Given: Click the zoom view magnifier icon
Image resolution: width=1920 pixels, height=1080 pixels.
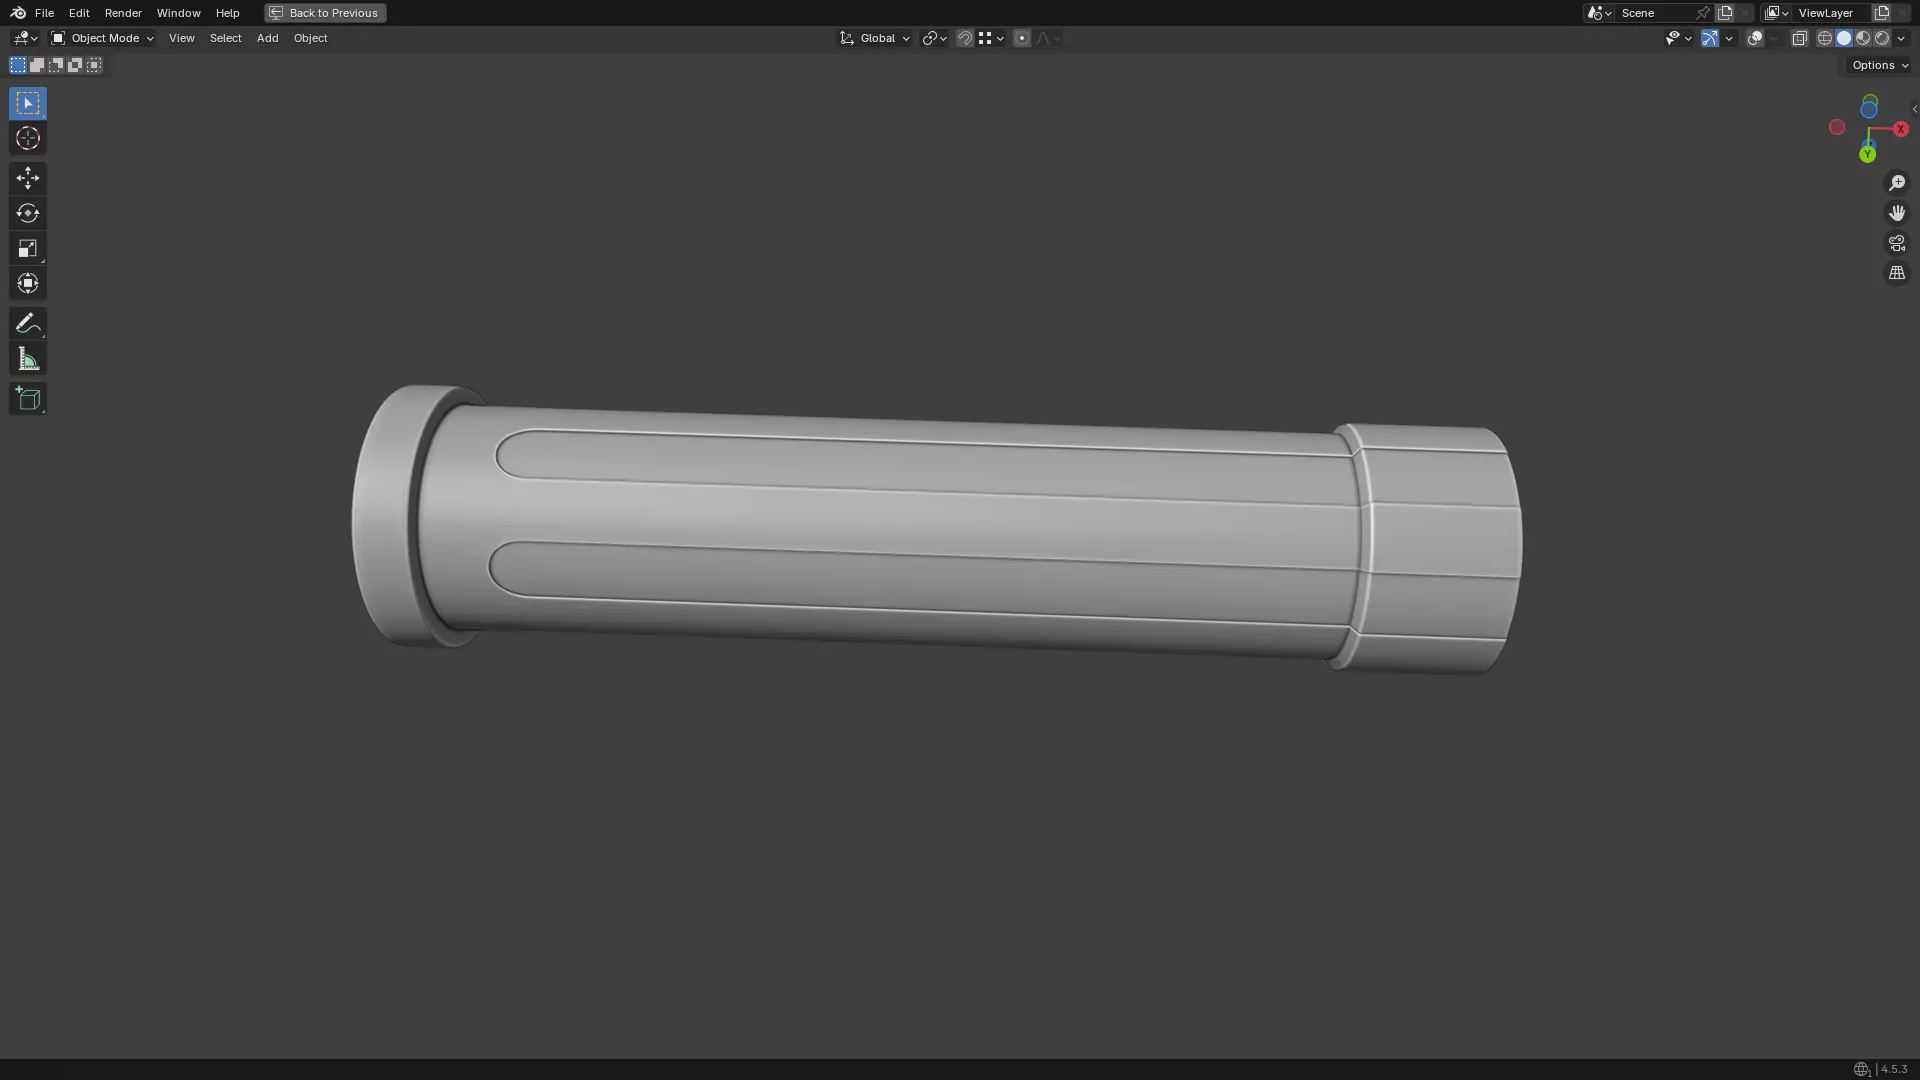Looking at the screenshot, I should [1897, 183].
